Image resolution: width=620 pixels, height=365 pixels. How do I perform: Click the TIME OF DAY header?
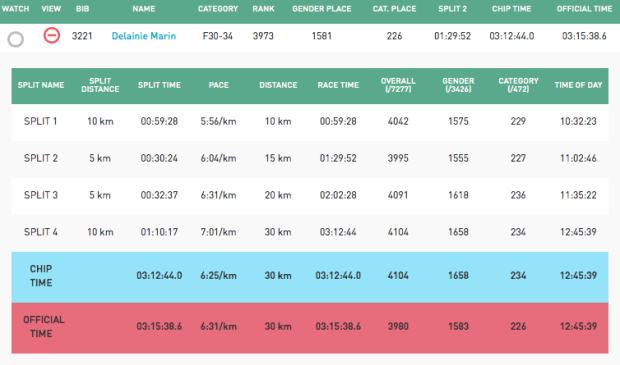pos(578,85)
